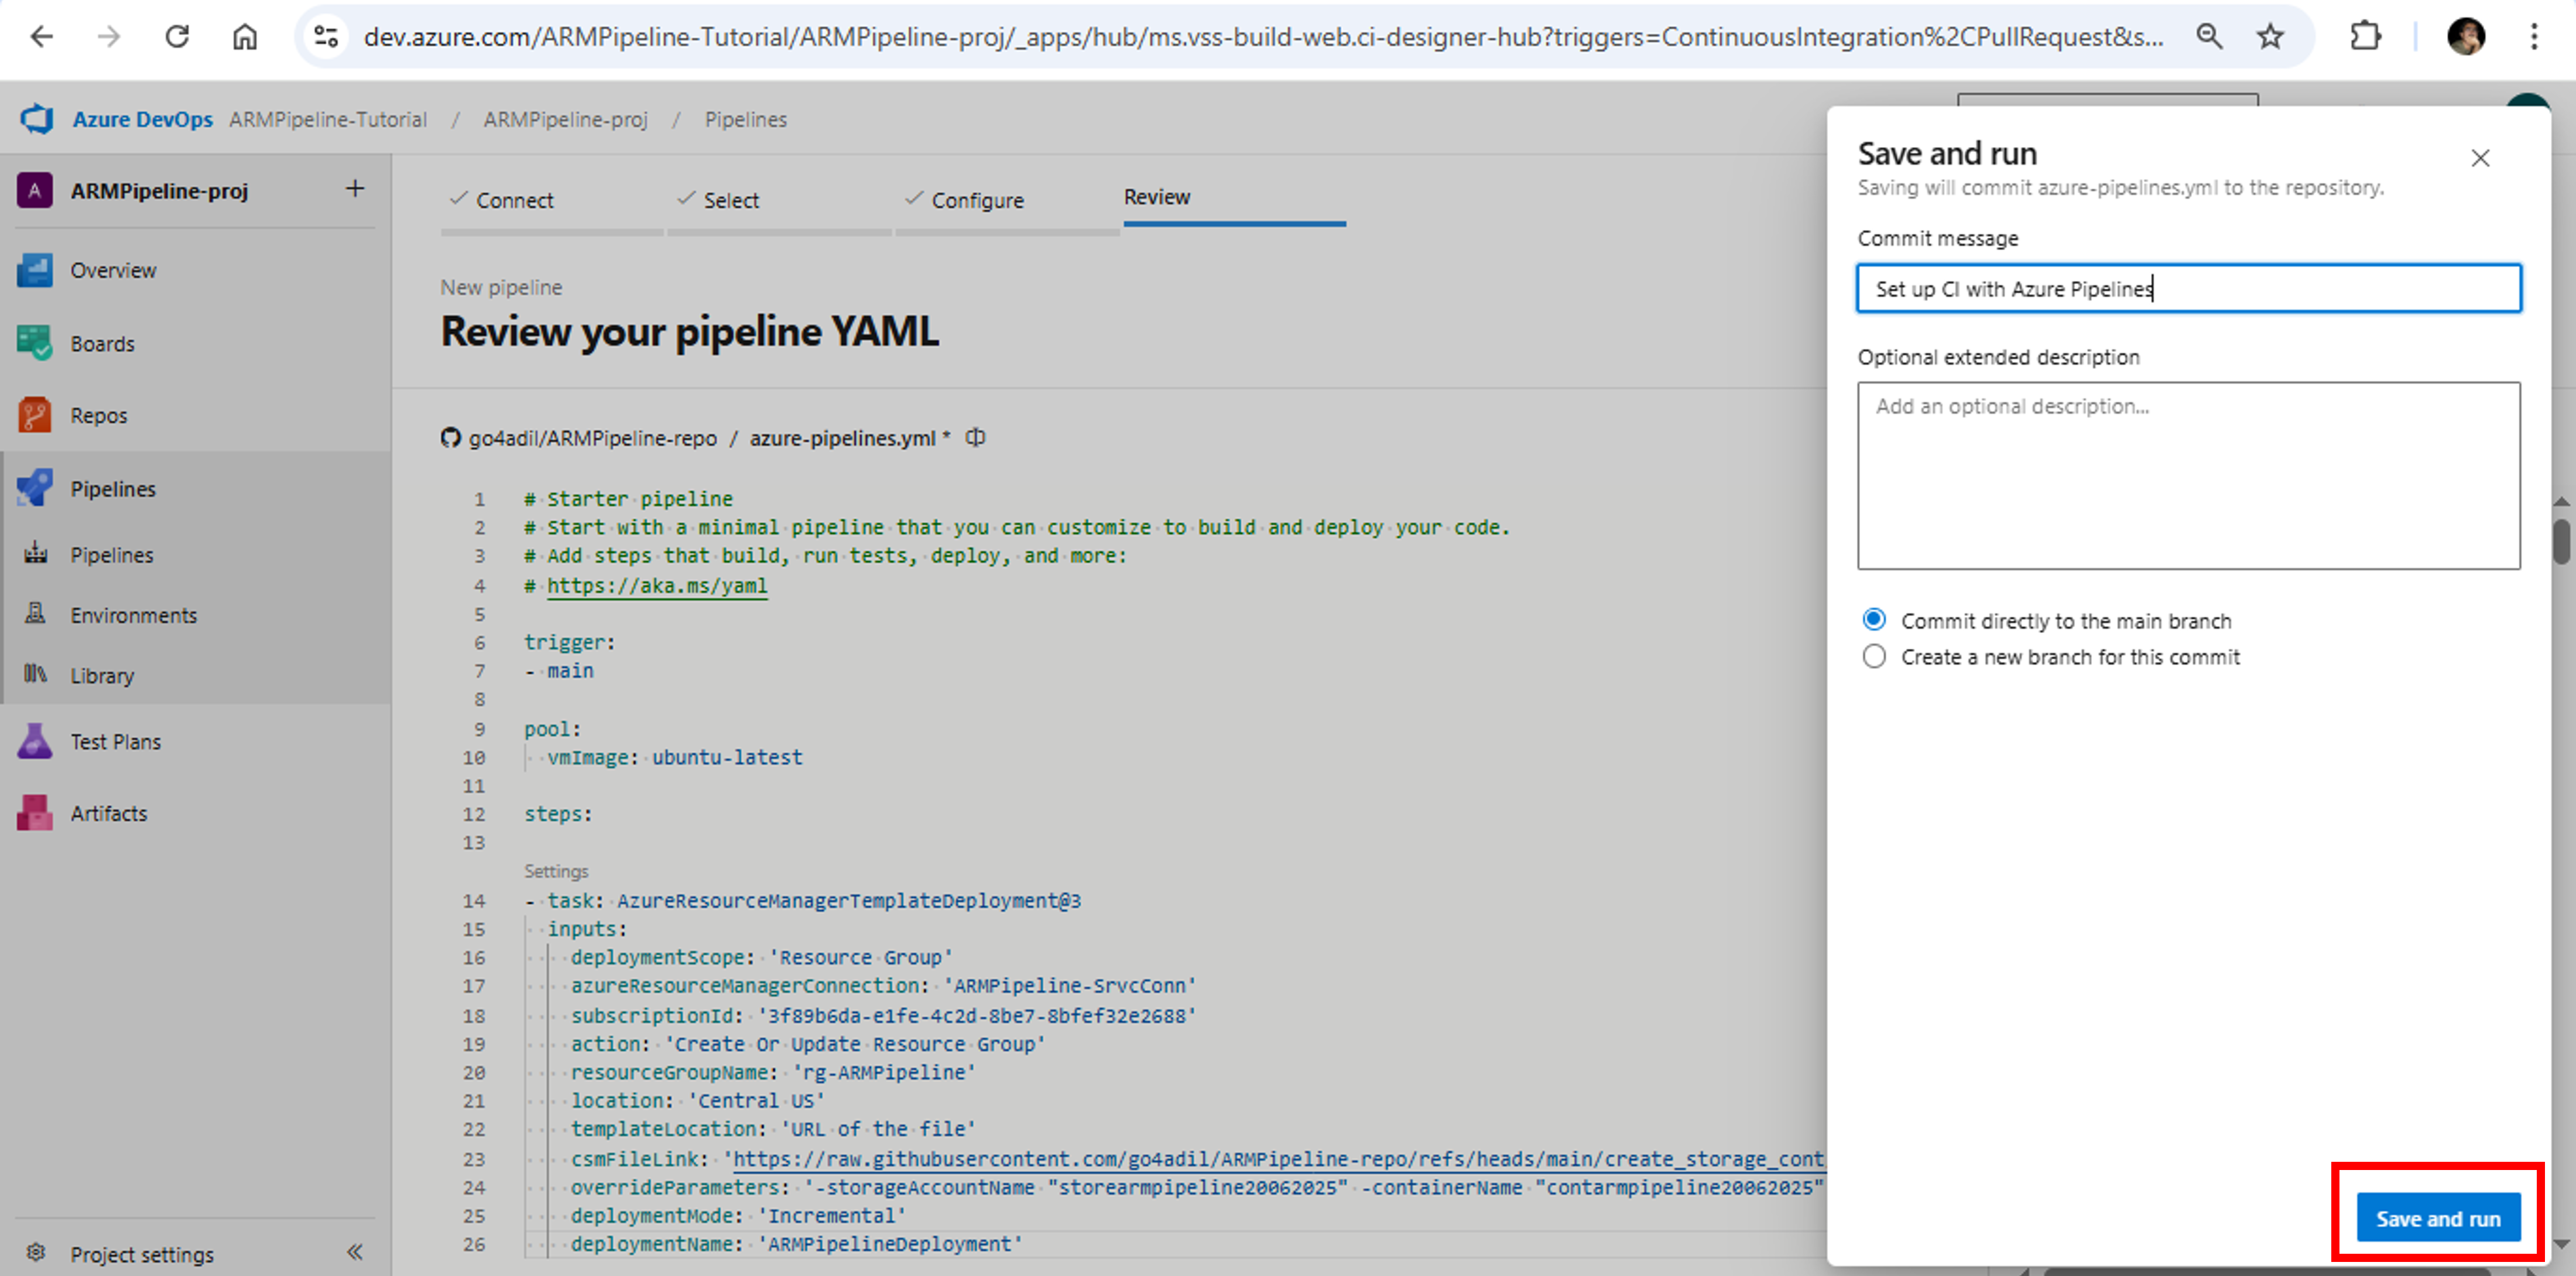This screenshot has height=1276, width=2576.
Task: Open Test Plans
Action: (115, 741)
